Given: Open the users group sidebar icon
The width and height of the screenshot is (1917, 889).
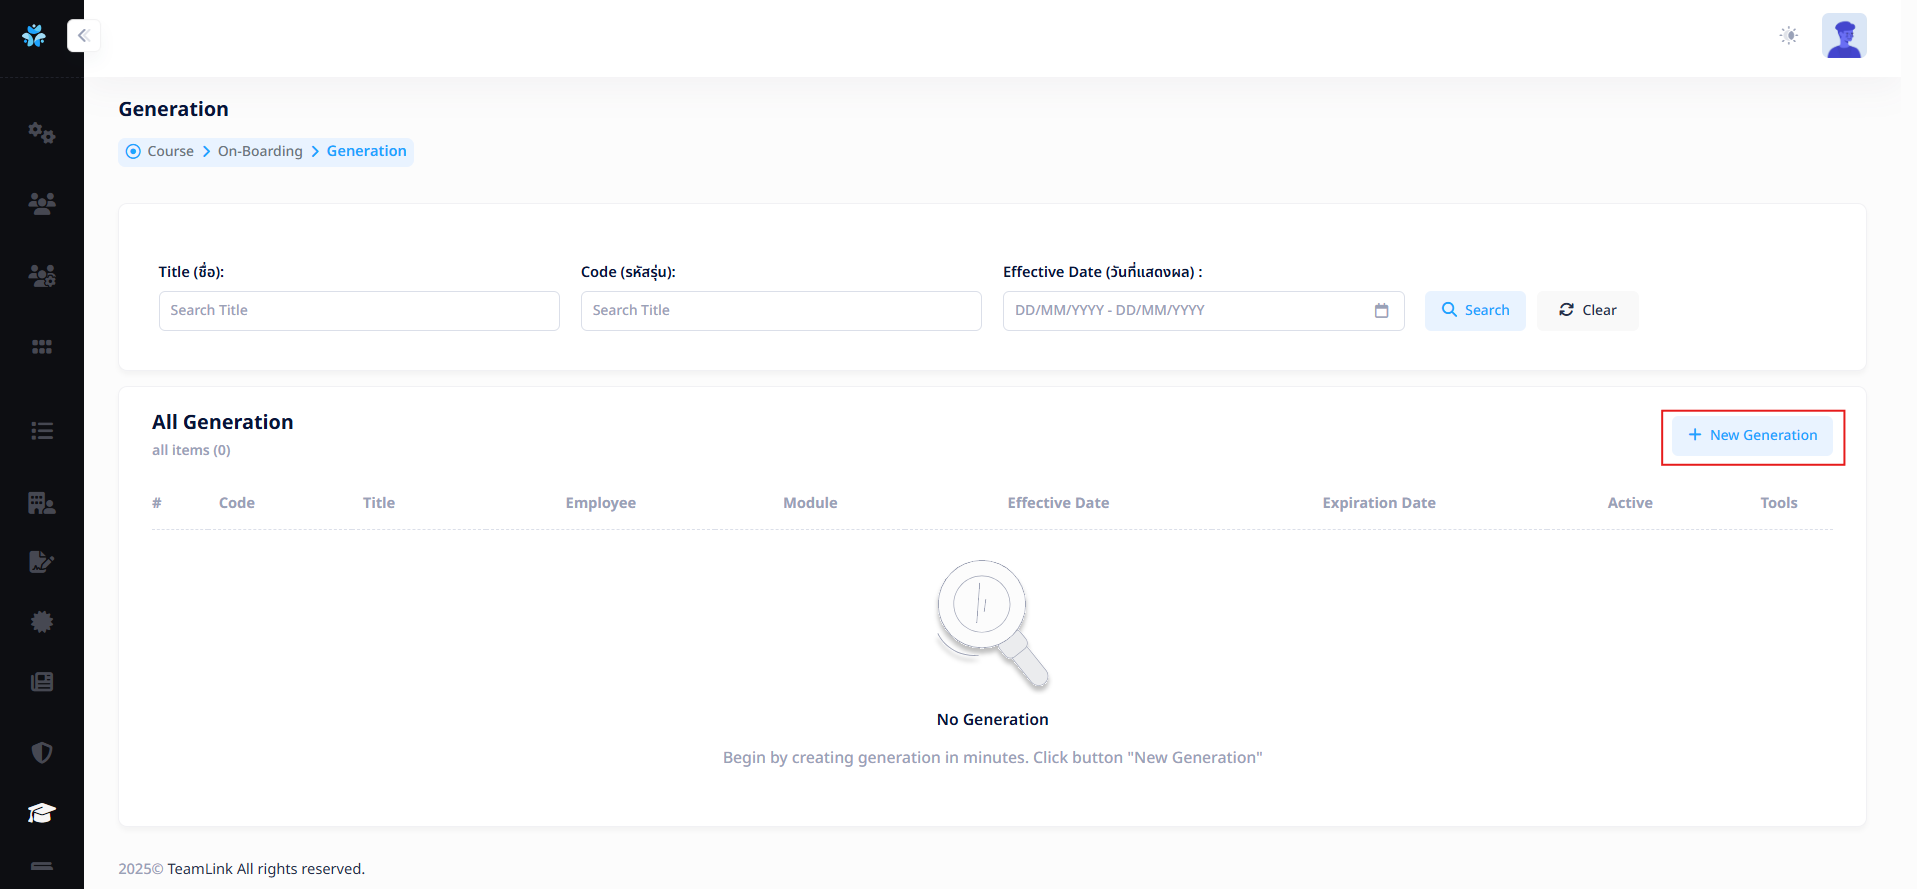Looking at the screenshot, I should coord(42,204).
